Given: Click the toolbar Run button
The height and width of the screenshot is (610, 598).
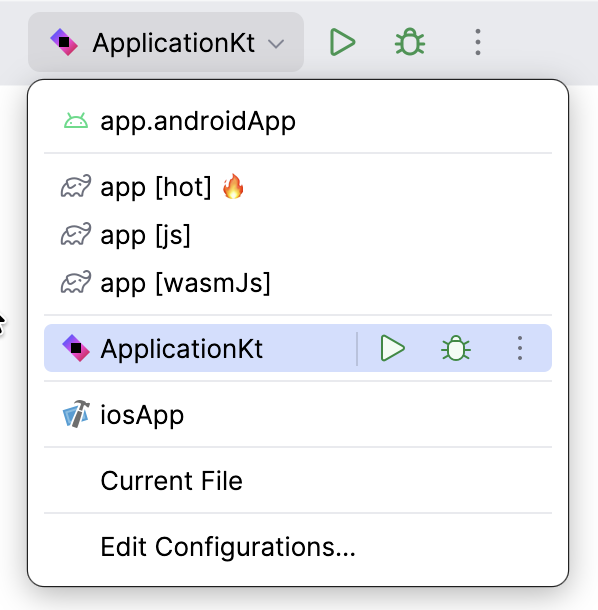Looking at the screenshot, I should pyautogui.click(x=342, y=42).
